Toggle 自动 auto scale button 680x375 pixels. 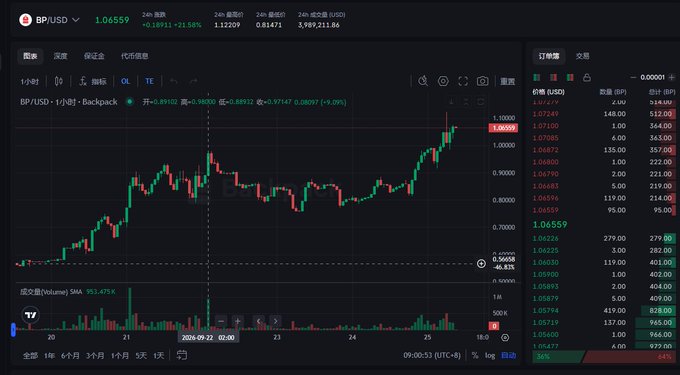[x=509, y=355]
